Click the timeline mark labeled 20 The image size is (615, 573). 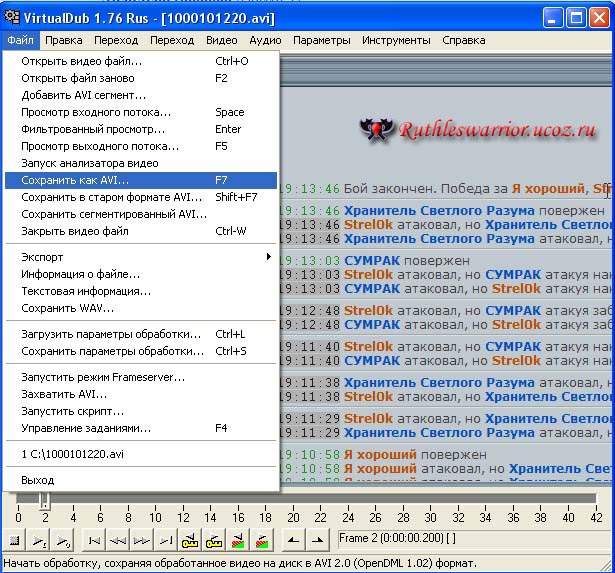point(293,518)
